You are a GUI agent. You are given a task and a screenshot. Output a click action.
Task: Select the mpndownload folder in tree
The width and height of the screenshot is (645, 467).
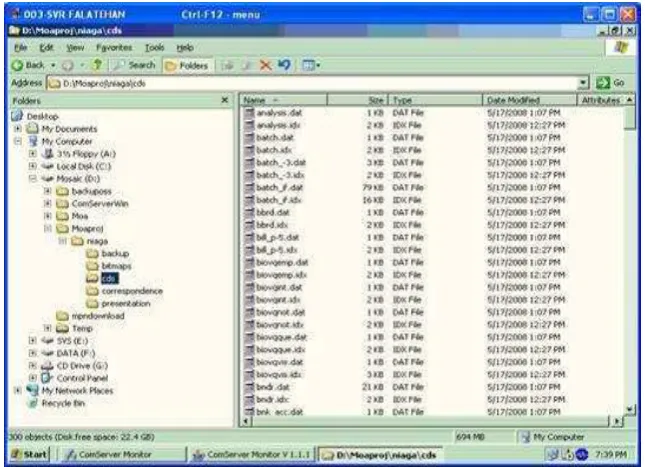98,316
